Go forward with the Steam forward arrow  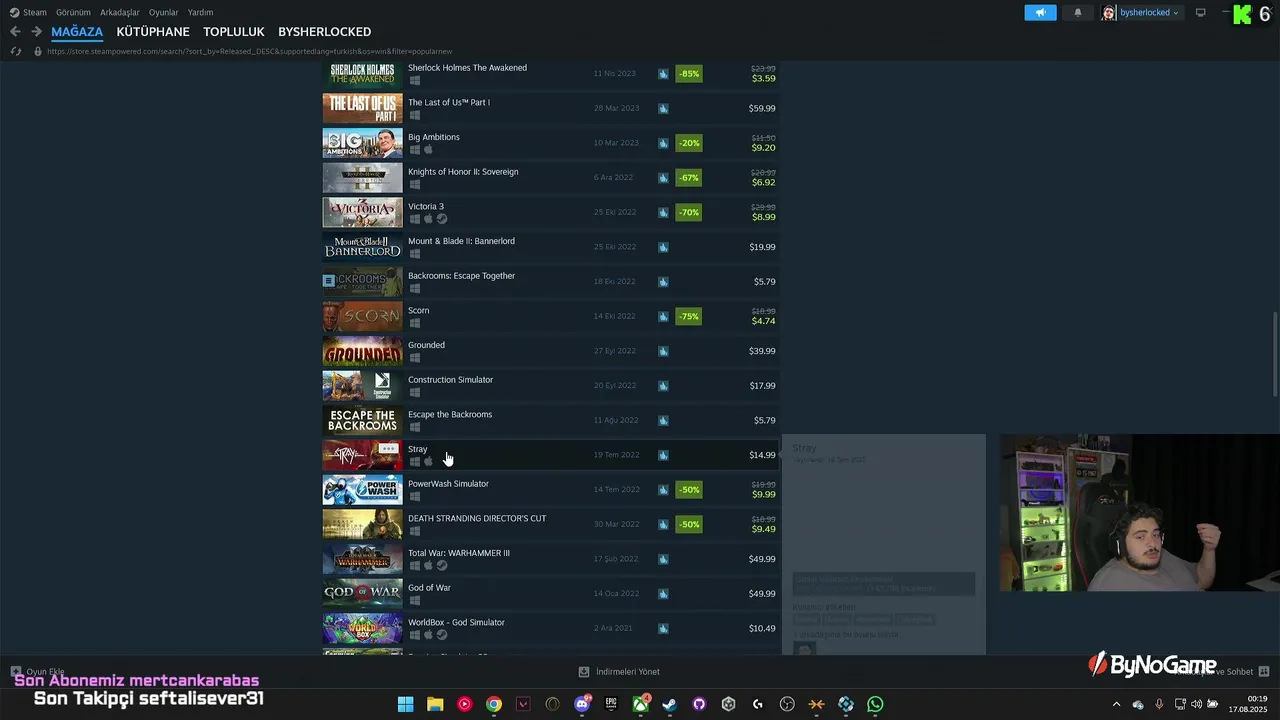click(36, 32)
